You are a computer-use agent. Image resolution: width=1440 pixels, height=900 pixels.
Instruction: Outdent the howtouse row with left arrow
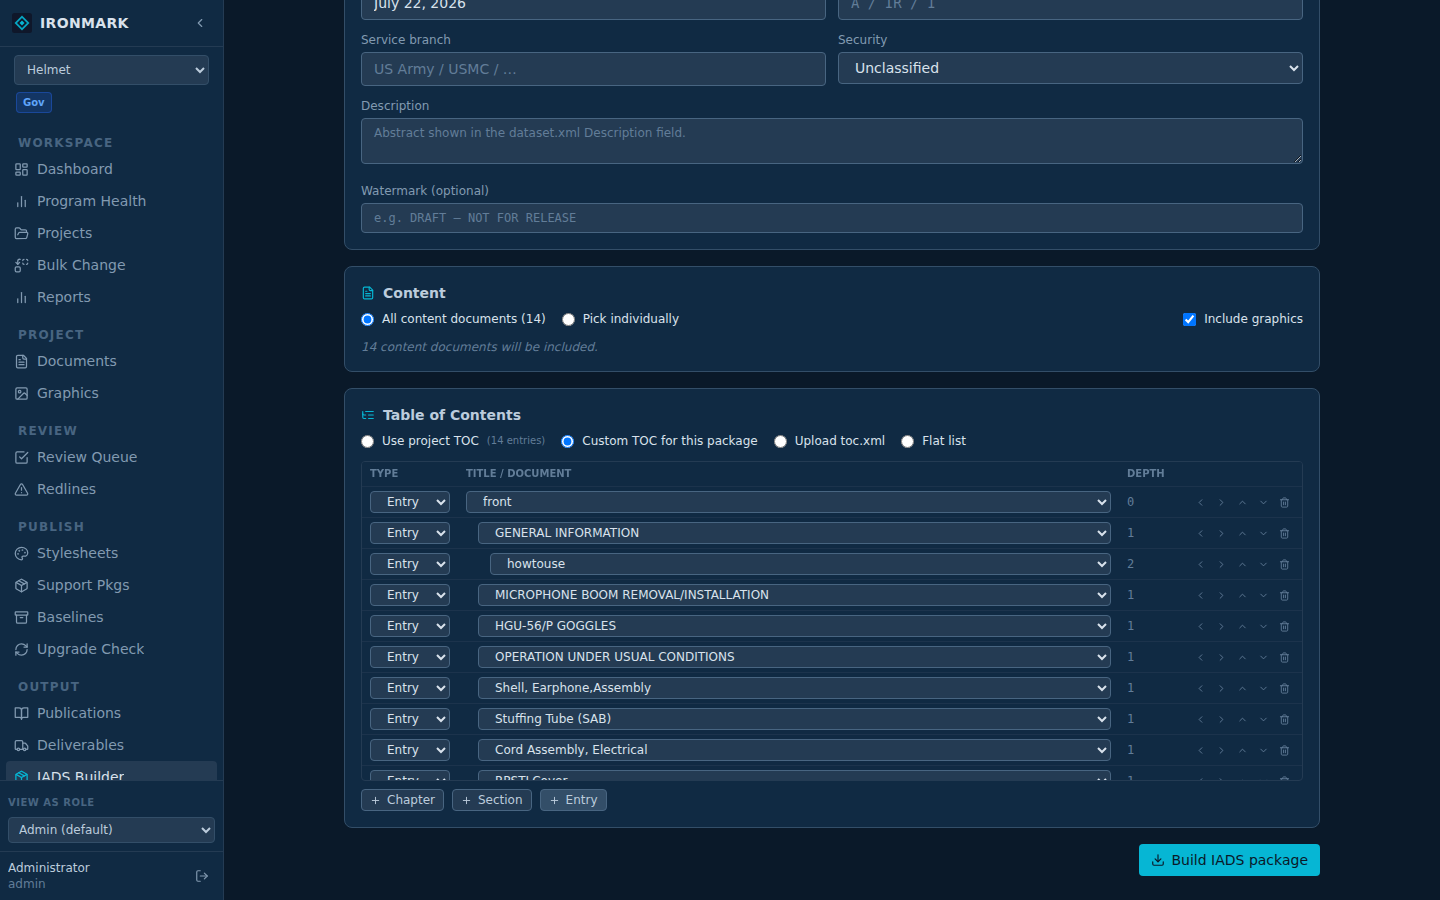1200,565
